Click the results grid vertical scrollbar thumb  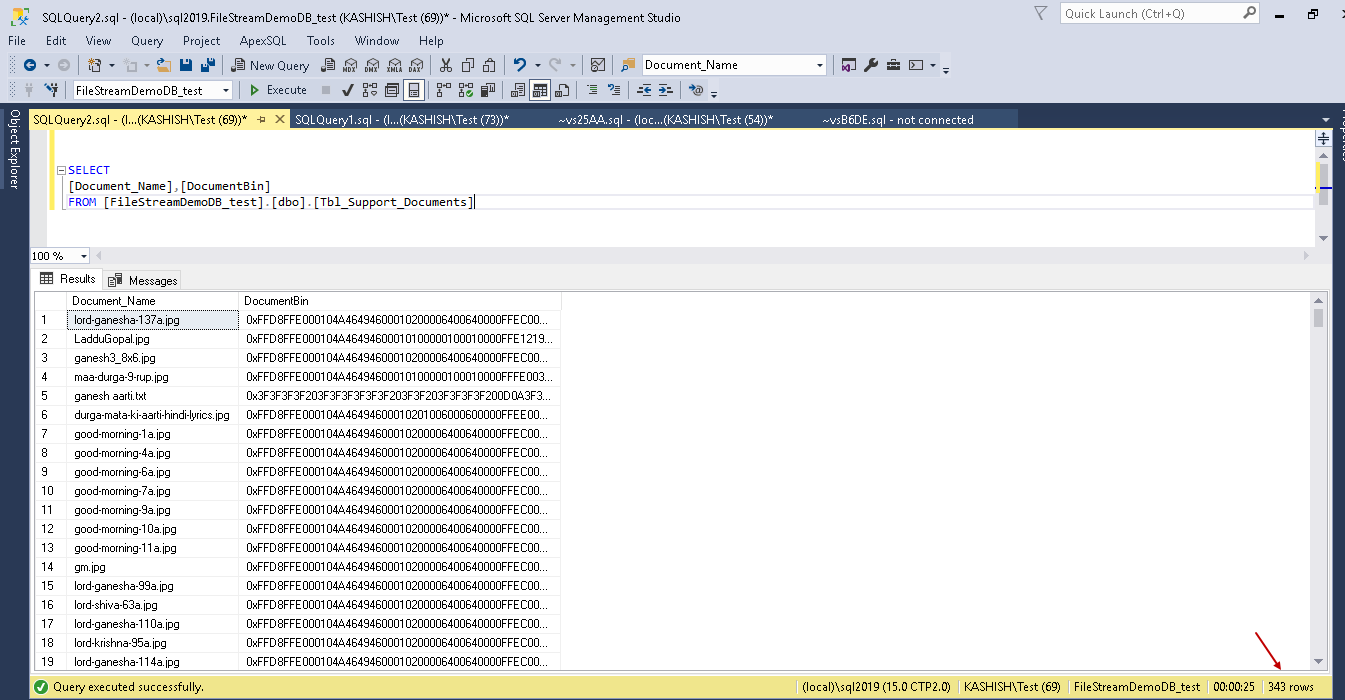(1318, 318)
